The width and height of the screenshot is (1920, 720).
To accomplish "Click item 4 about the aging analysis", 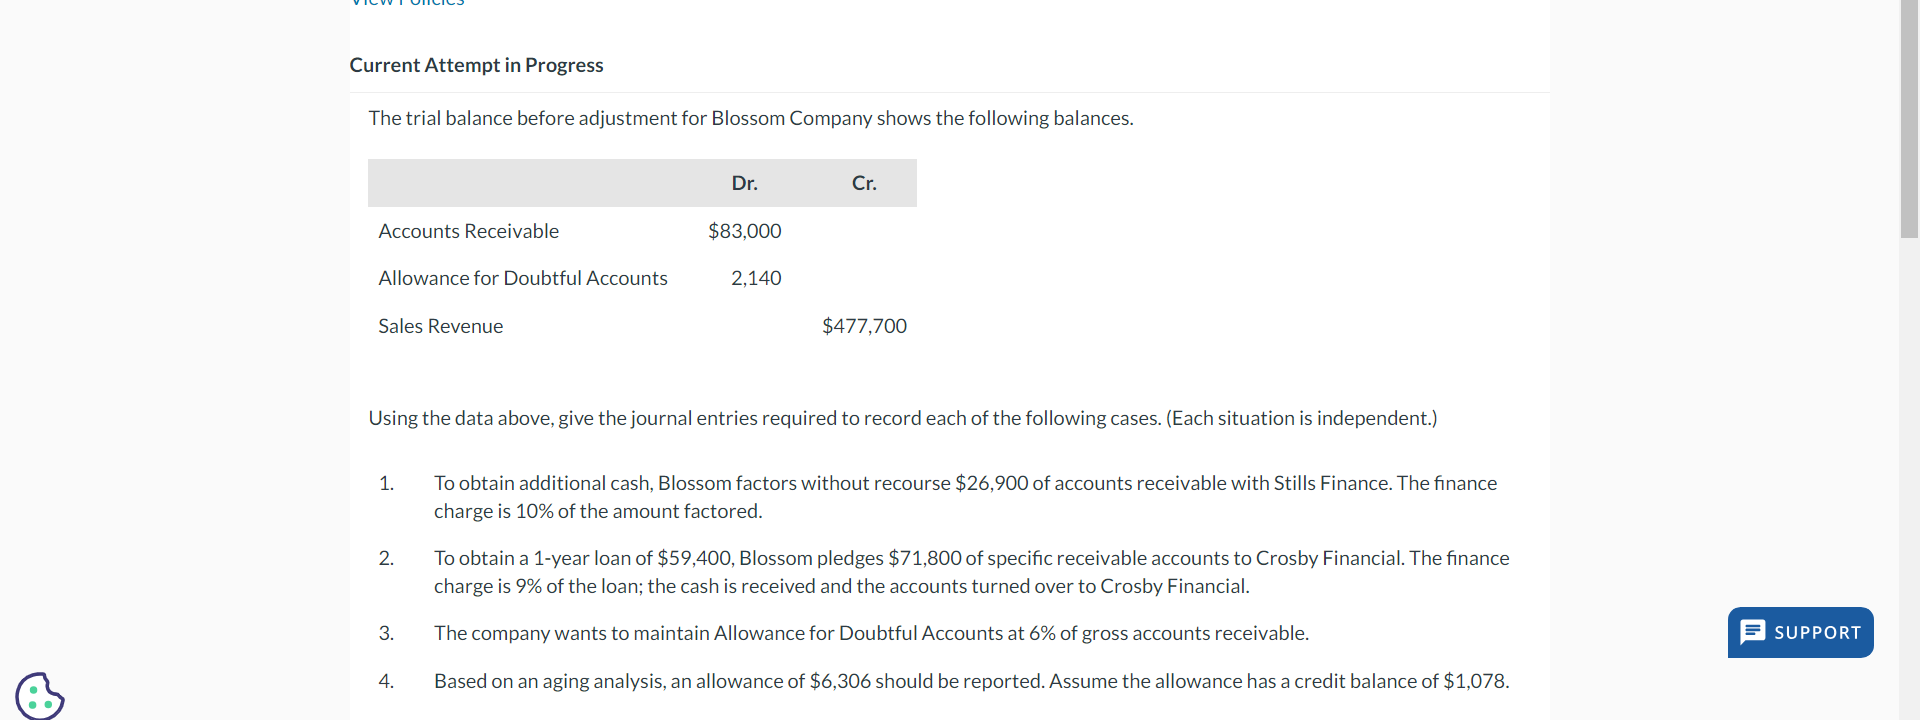I will 971,681.
